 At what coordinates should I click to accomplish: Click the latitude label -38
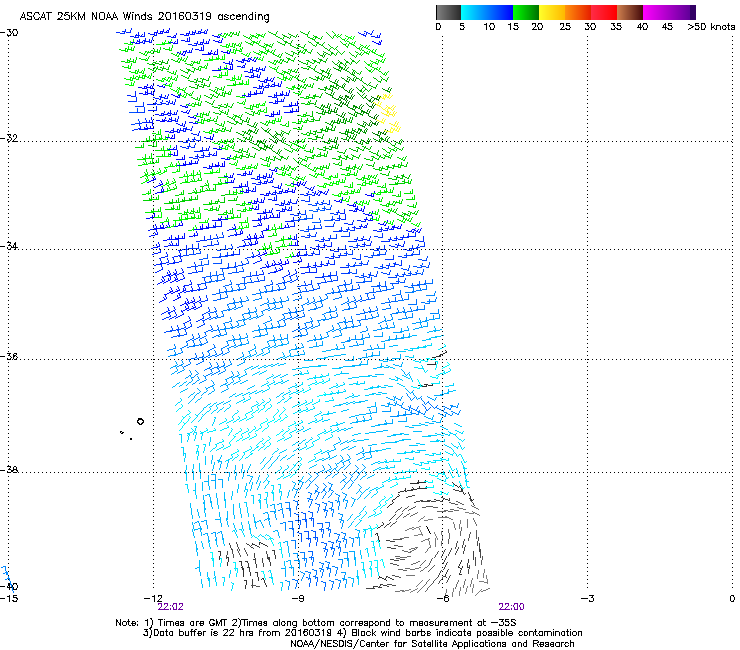9,470
